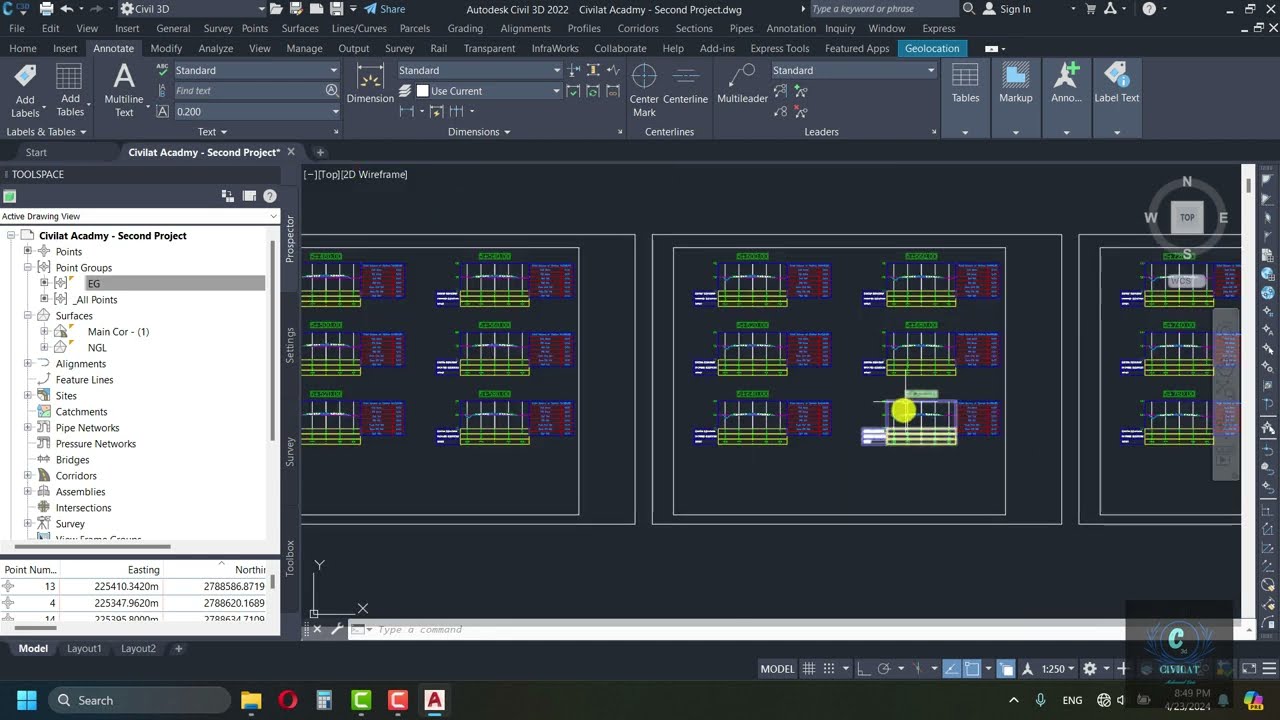The height and width of the screenshot is (720, 1280).
Task: Toggle the MODEL space button
Action: (777, 669)
